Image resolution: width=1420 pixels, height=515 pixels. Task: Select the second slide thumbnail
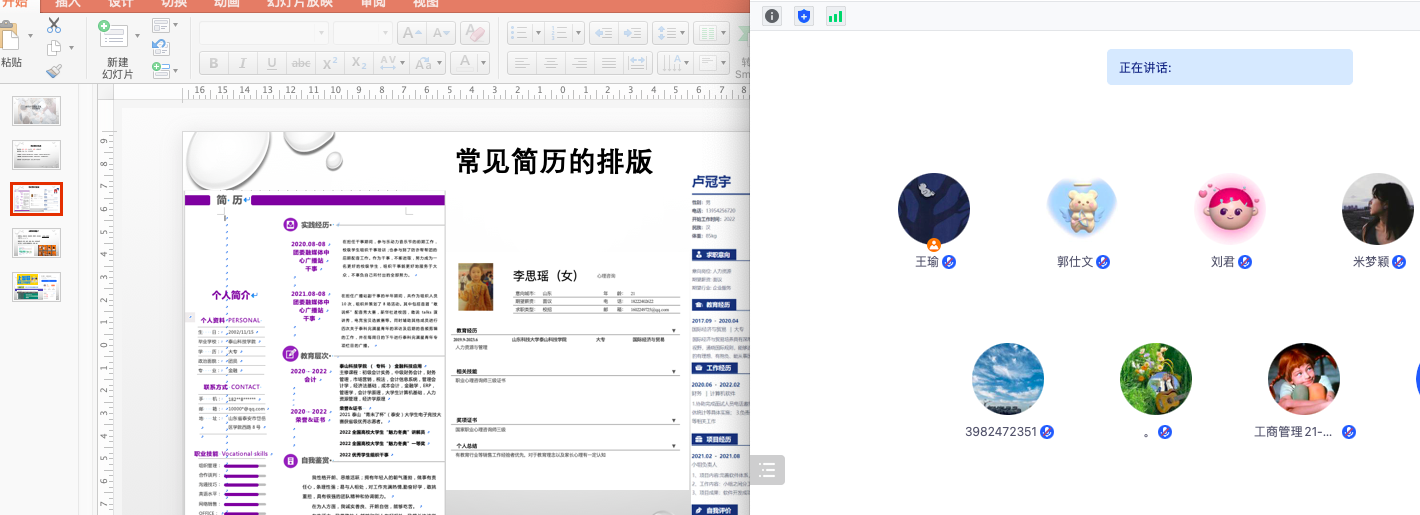point(36,155)
